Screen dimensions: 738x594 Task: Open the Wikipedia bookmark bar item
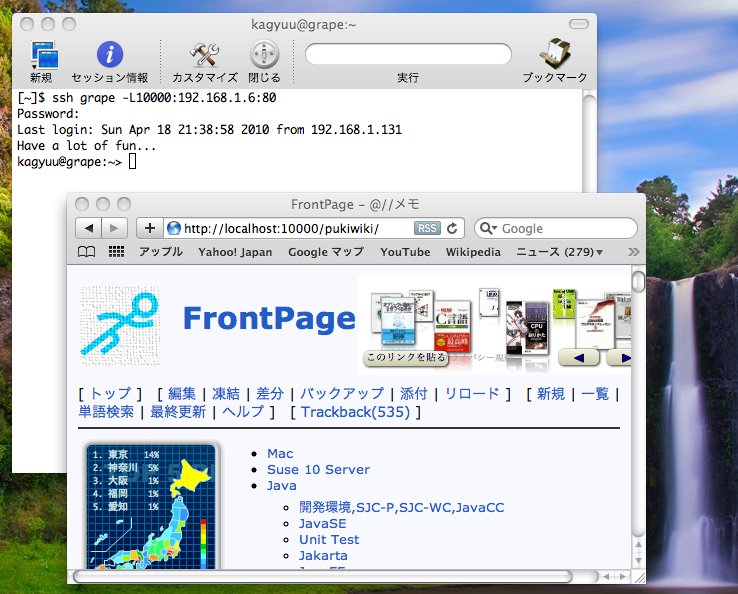click(x=473, y=253)
